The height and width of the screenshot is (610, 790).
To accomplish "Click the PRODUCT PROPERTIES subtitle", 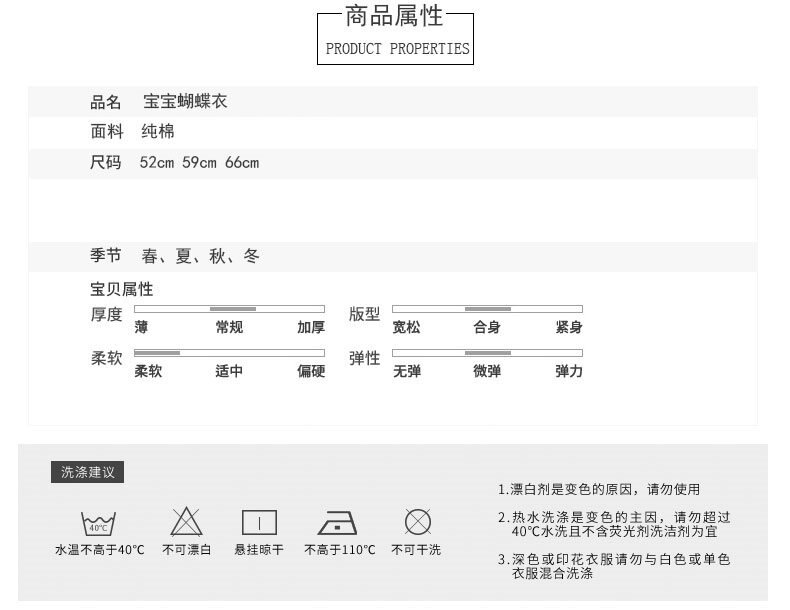I will point(397,49).
